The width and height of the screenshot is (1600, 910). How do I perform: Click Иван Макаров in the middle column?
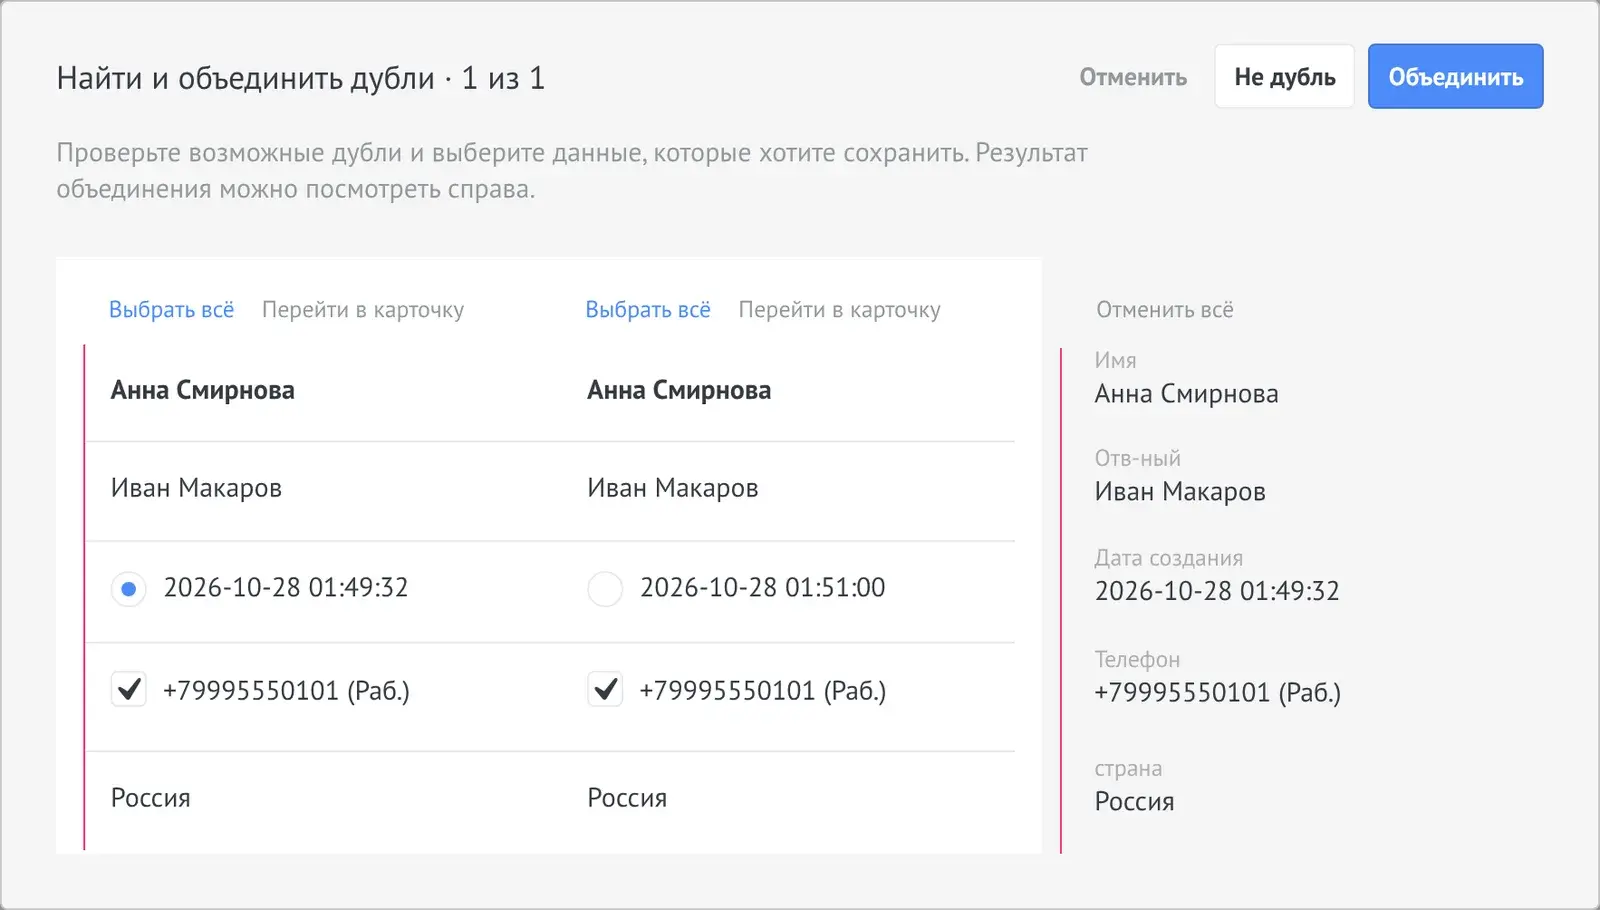click(x=673, y=488)
